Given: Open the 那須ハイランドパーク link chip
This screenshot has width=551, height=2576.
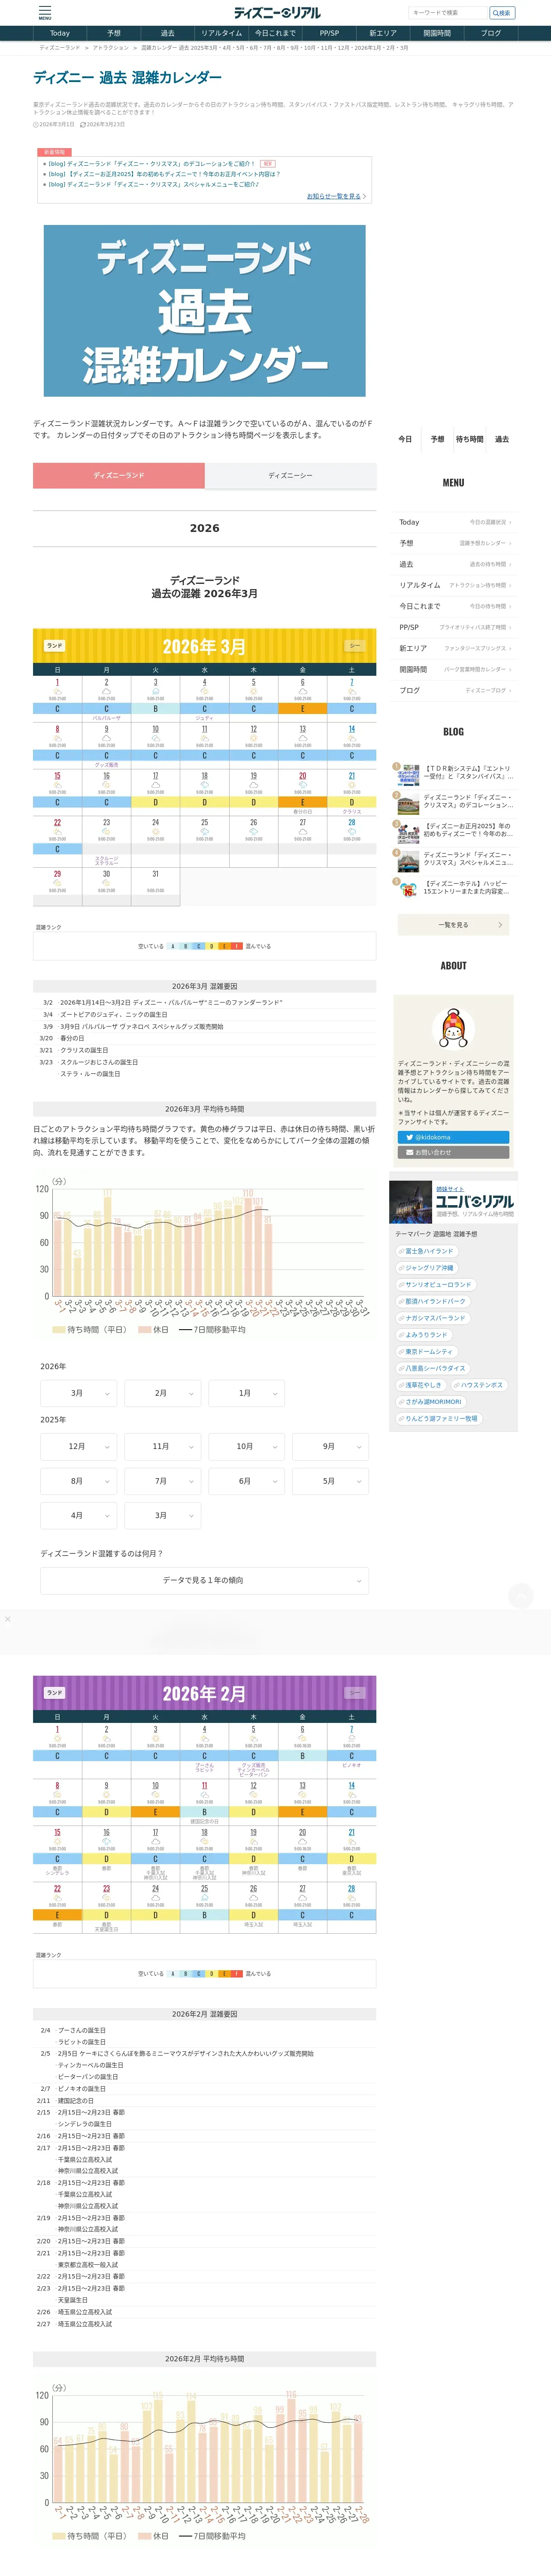Looking at the screenshot, I should (433, 1301).
